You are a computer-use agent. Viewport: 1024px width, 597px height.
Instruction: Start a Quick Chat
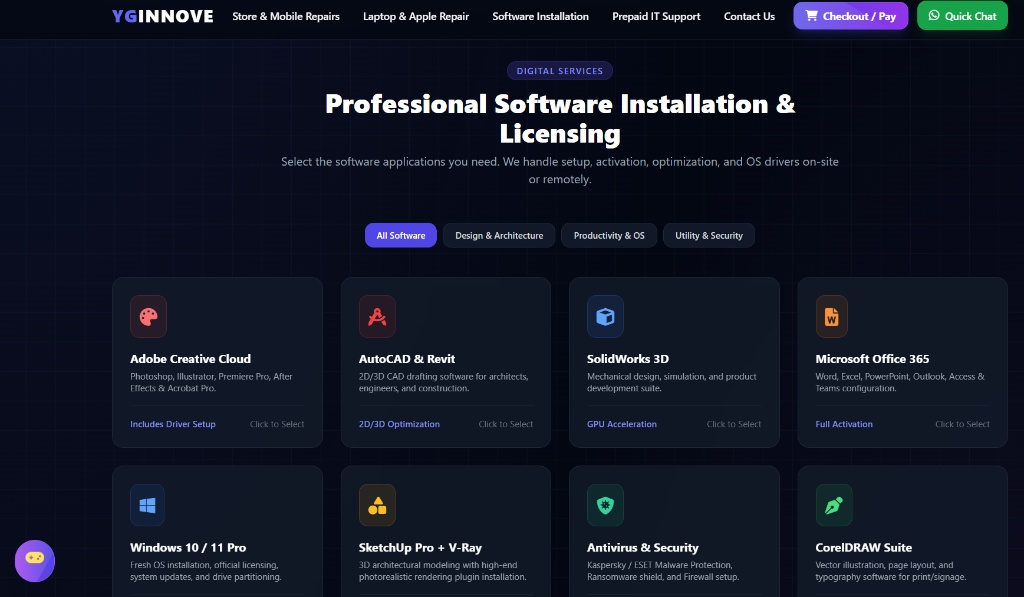tap(962, 16)
